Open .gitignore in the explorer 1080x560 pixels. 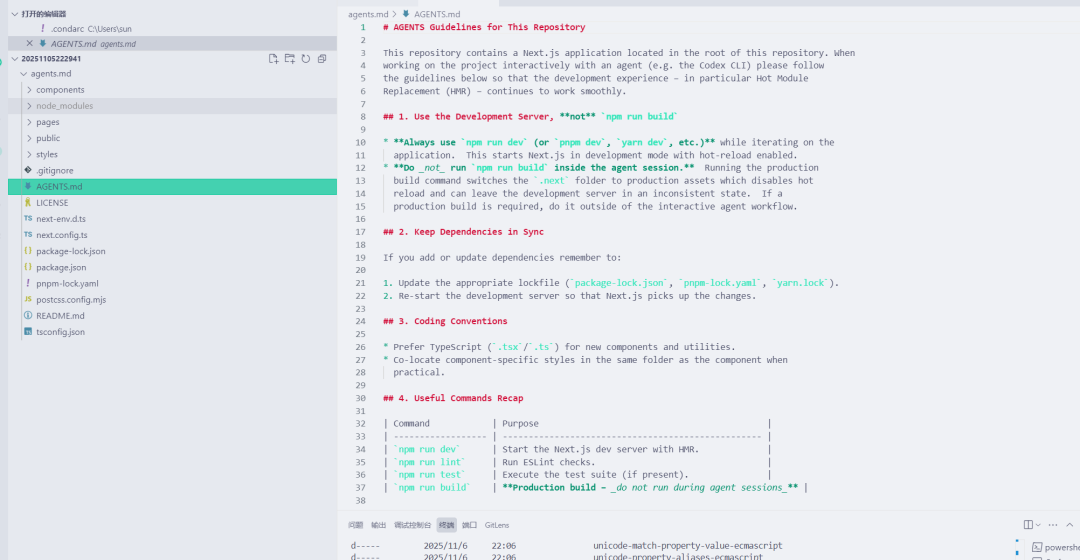(x=172, y=170)
